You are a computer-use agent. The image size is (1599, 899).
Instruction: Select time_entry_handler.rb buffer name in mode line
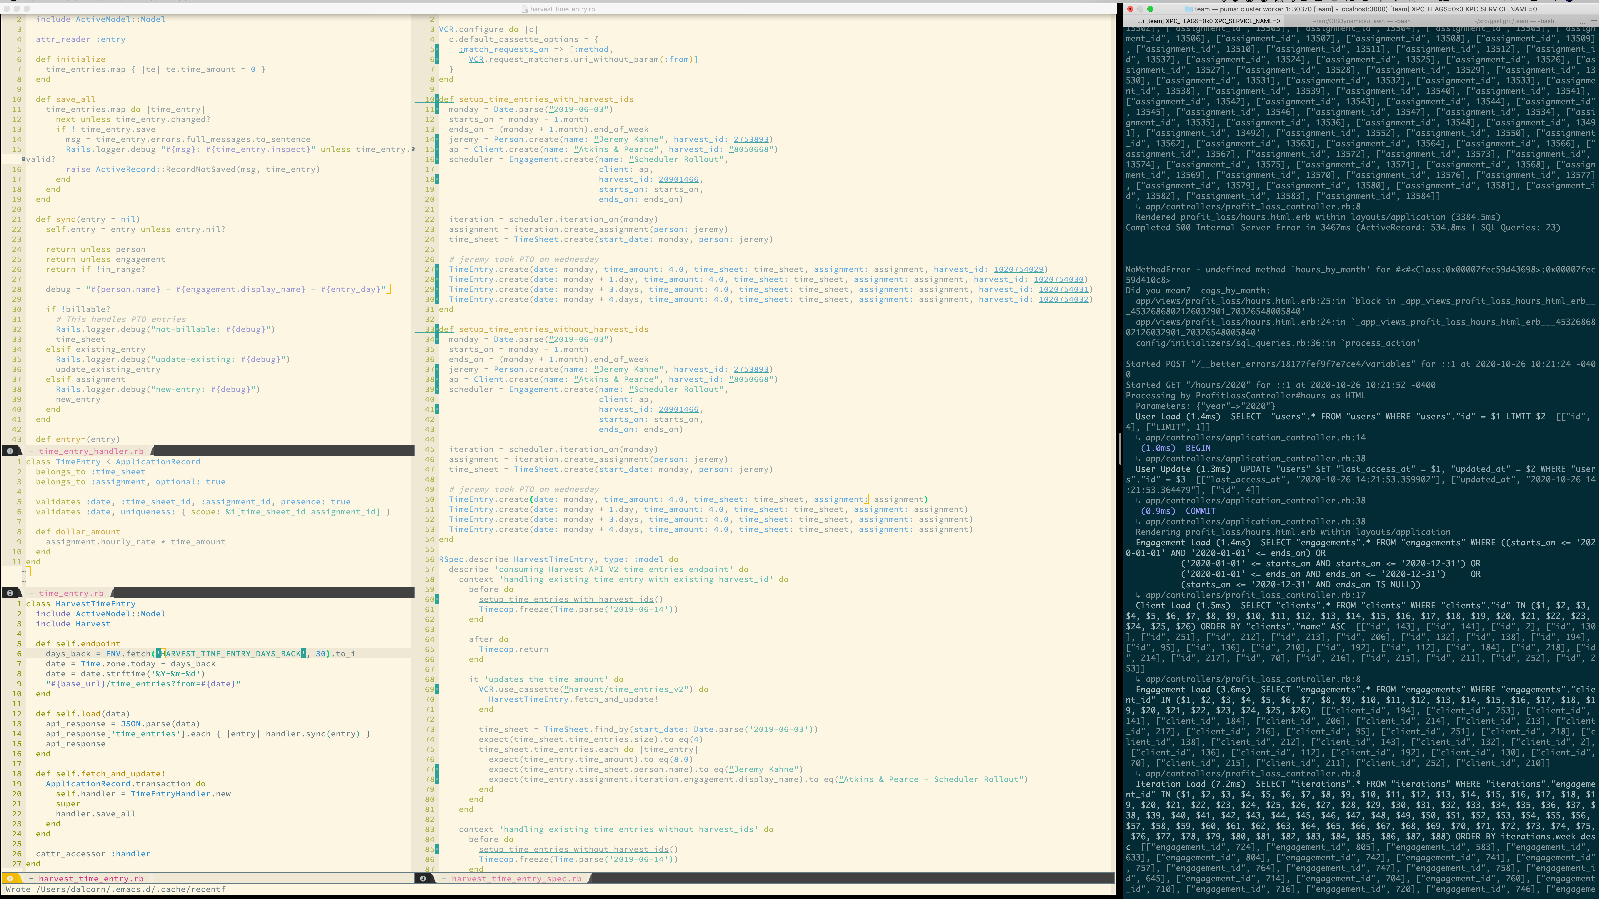91,451
